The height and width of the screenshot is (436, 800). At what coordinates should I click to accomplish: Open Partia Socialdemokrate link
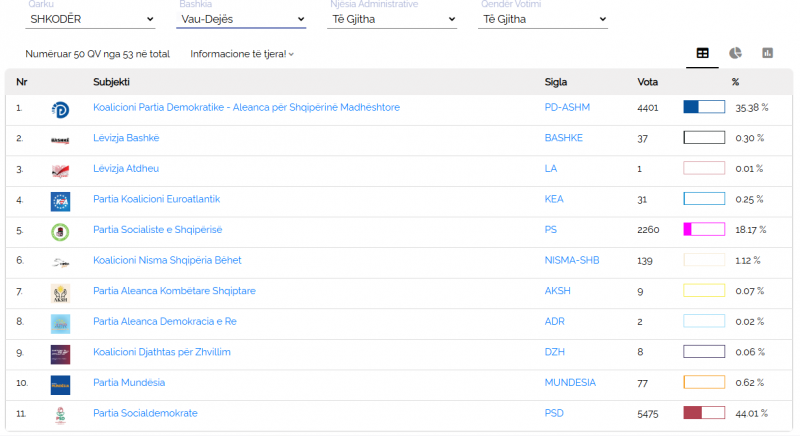145,413
